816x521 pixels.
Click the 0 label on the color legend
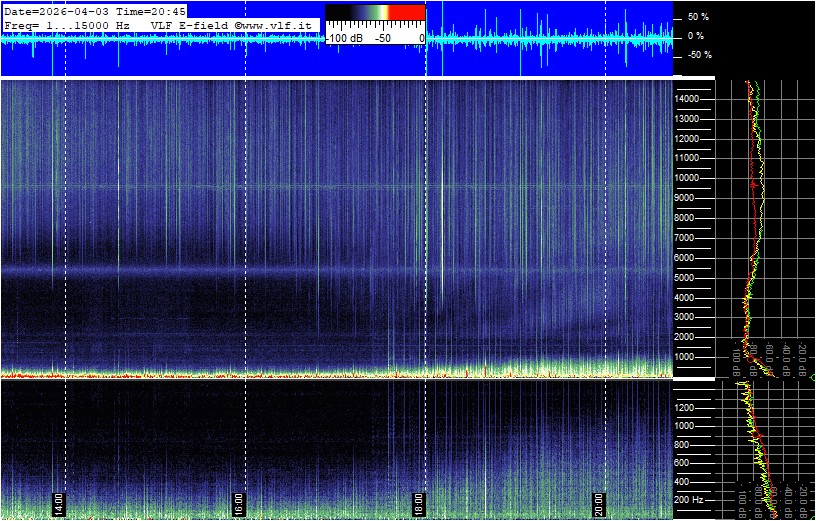(422, 39)
